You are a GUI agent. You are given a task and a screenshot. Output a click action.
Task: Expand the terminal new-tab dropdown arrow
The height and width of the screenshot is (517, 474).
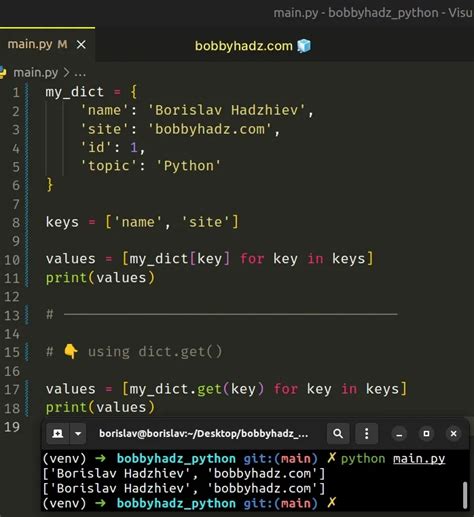pyautogui.click(x=78, y=433)
